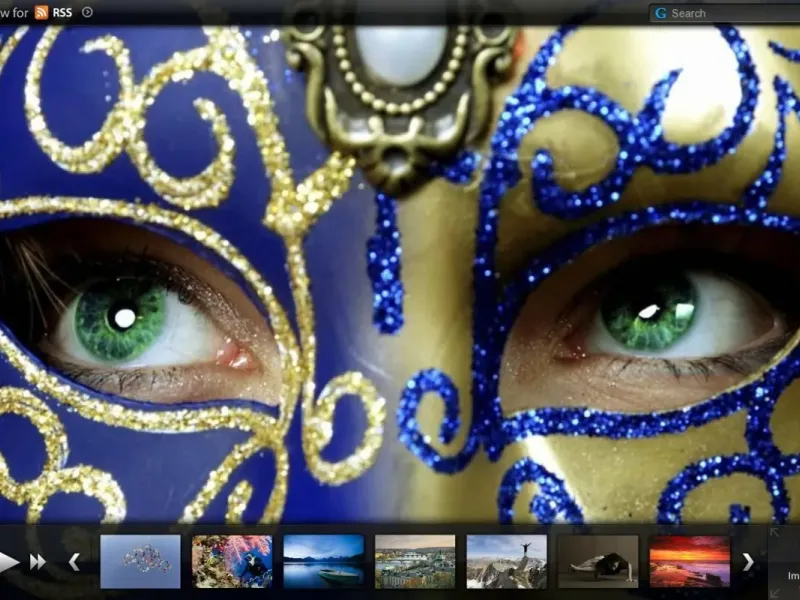Image resolution: width=800 pixels, height=600 pixels.
Task: Select the city rooftops thumbnail
Action: point(415,561)
